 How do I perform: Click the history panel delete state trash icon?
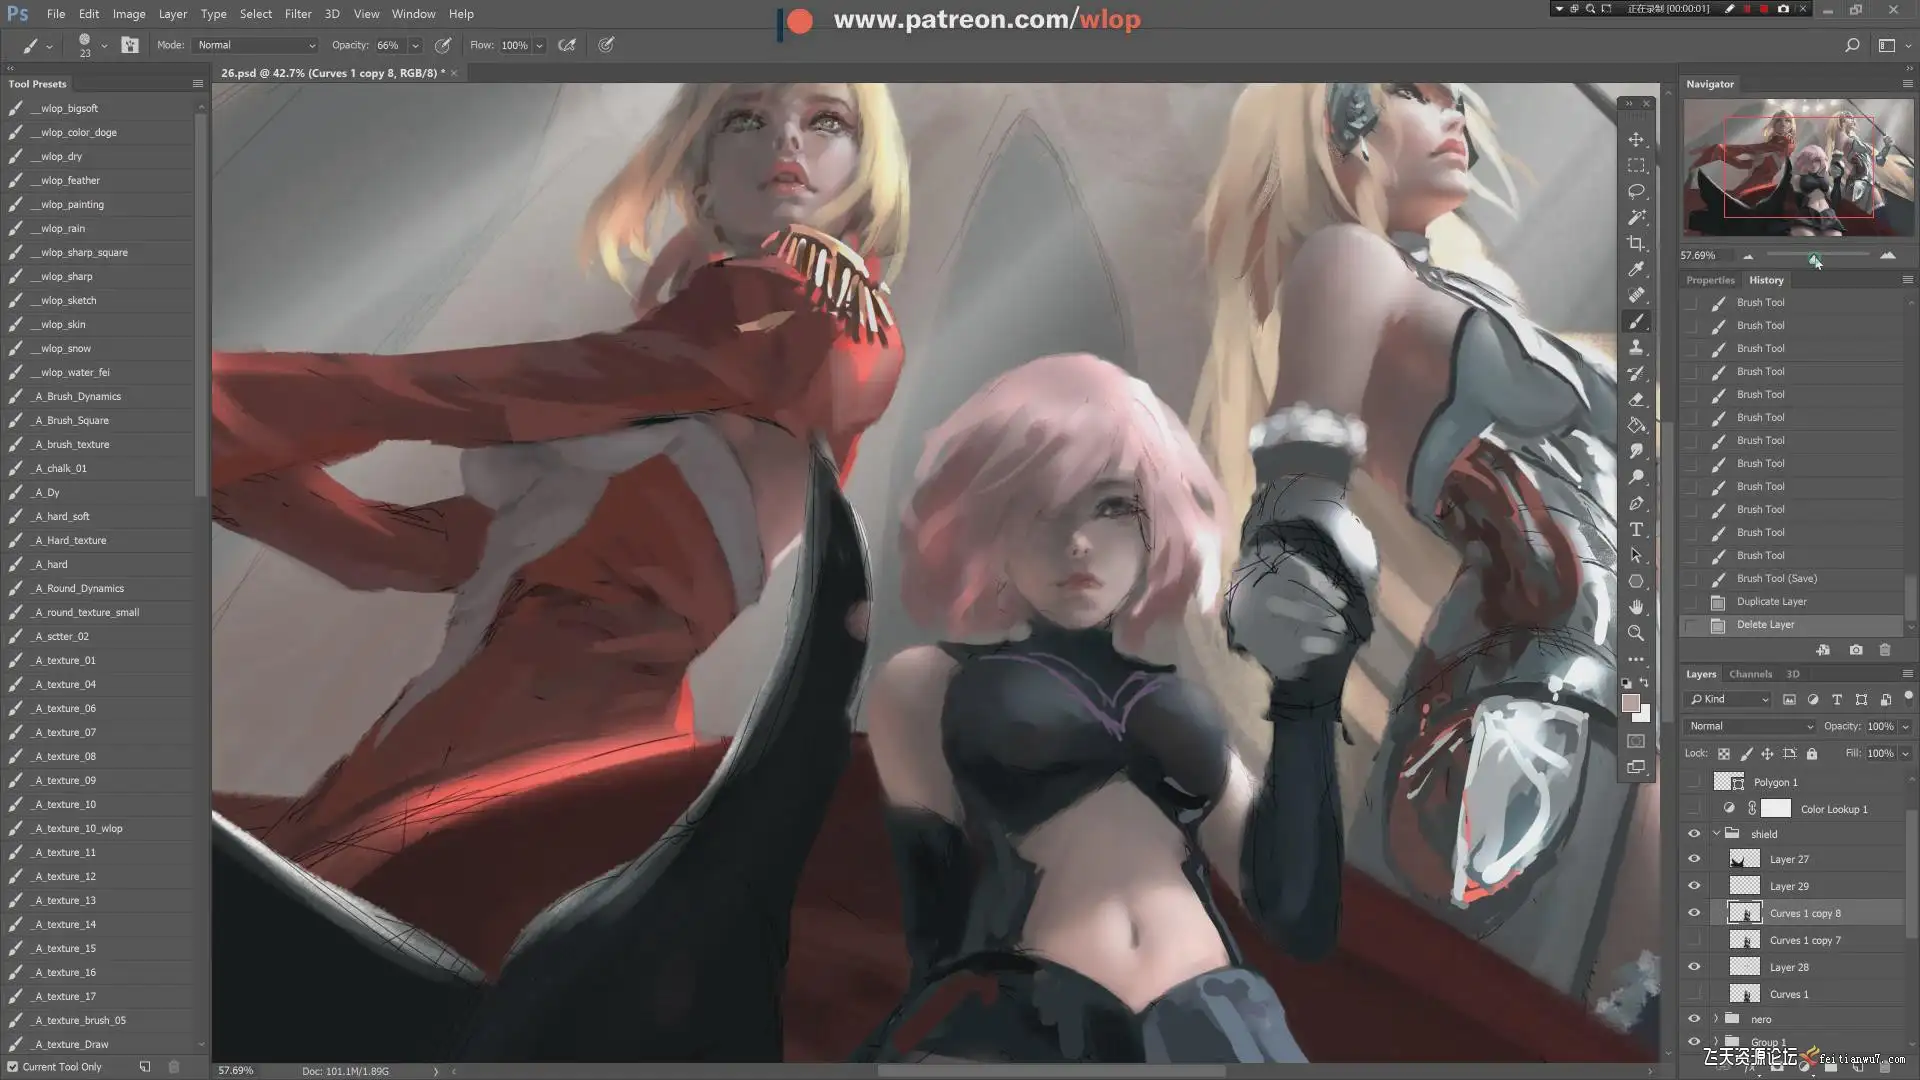tap(1885, 650)
